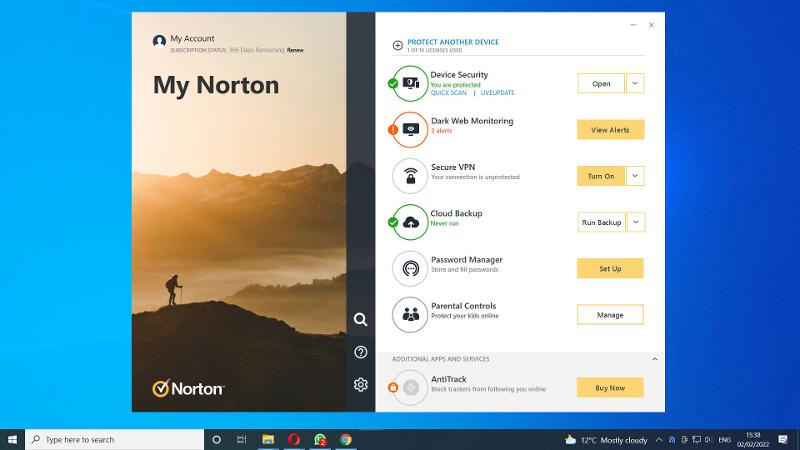
Task: Click the Dark Web Monitoring title text
Action: (472, 121)
